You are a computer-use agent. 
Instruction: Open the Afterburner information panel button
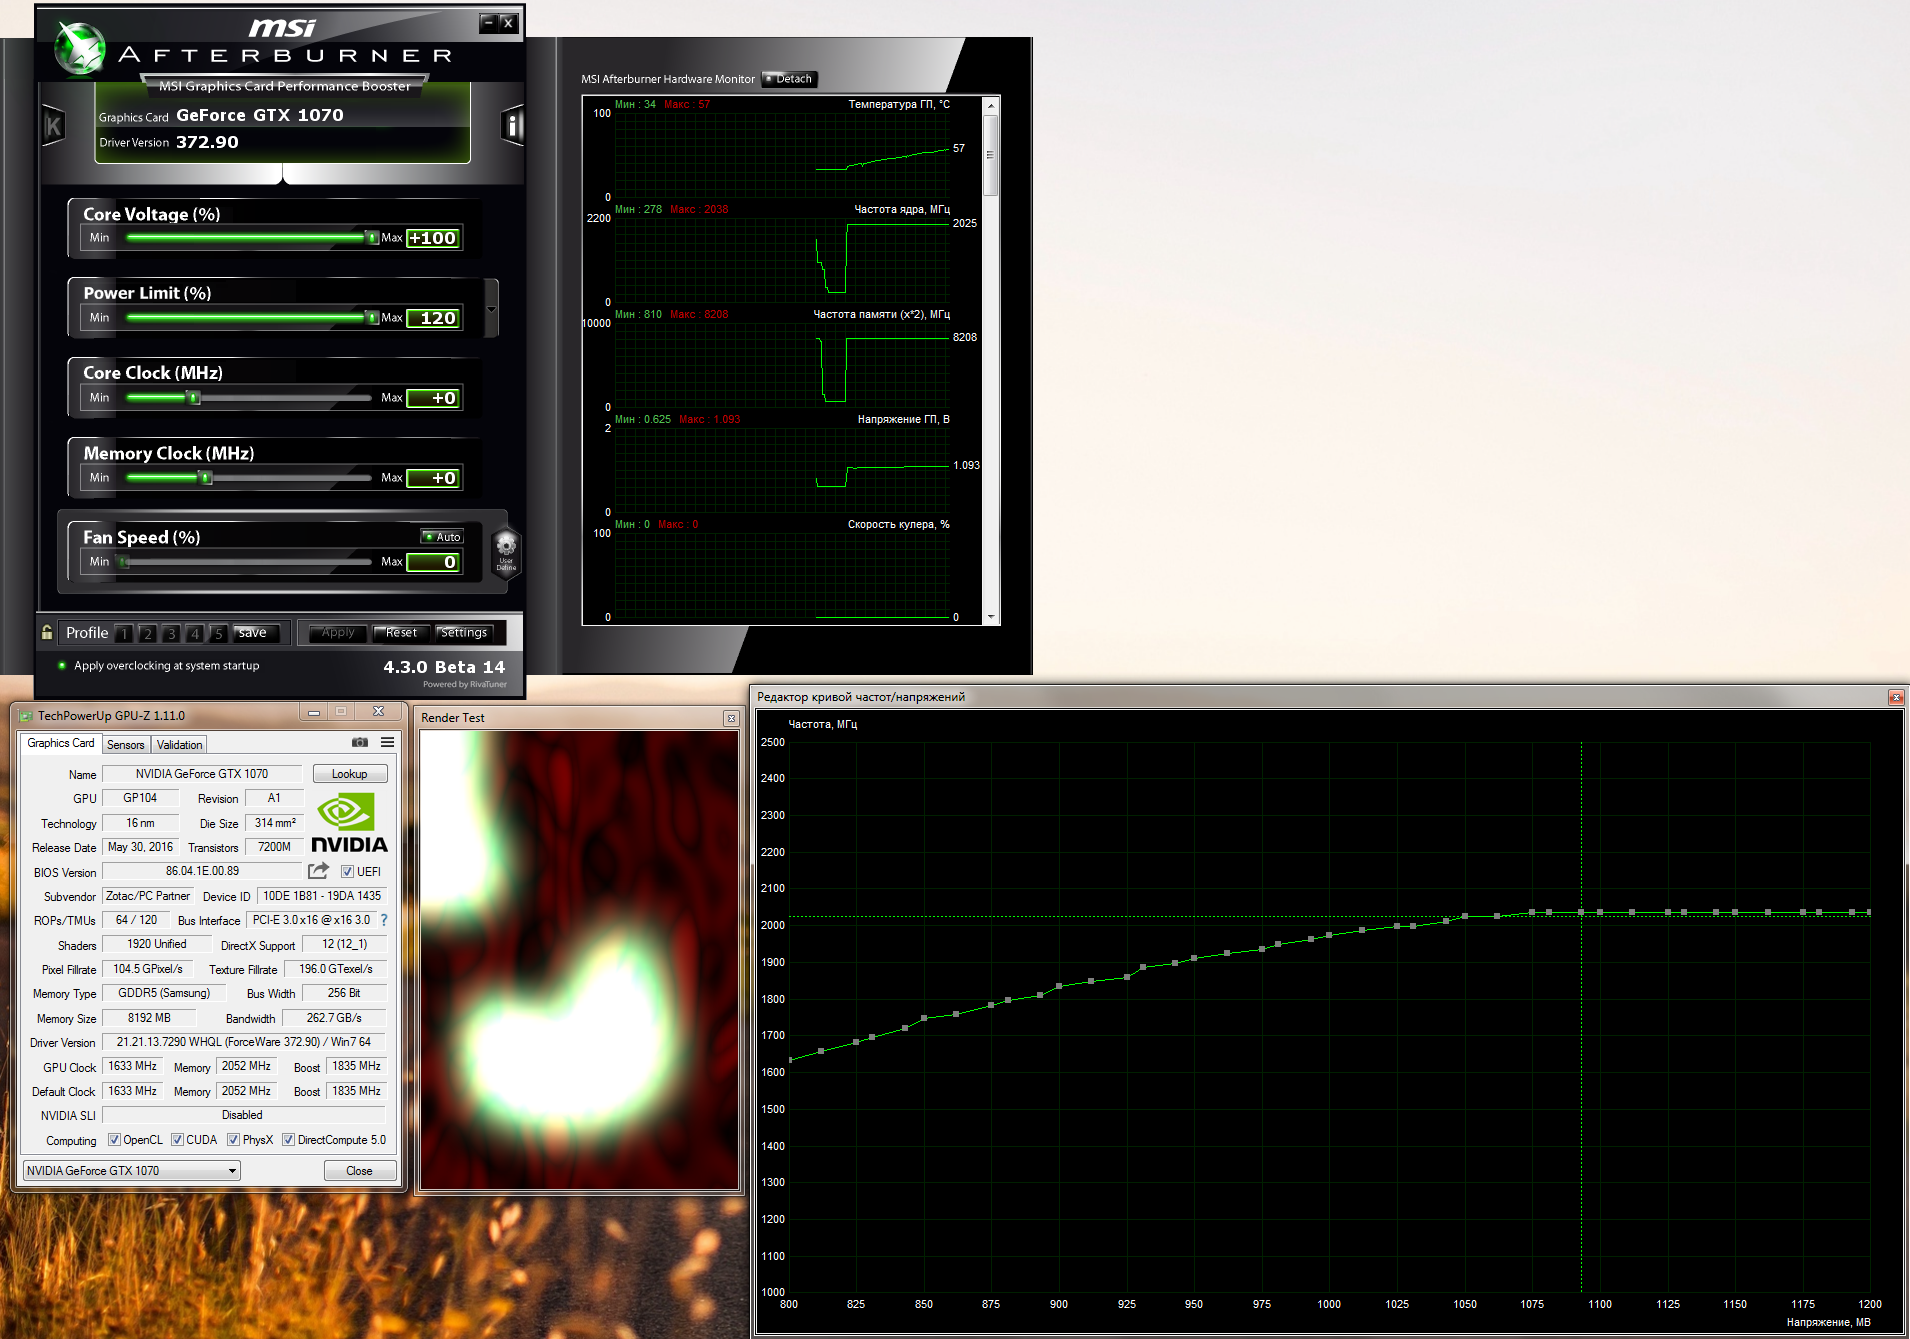pyautogui.click(x=512, y=126)
